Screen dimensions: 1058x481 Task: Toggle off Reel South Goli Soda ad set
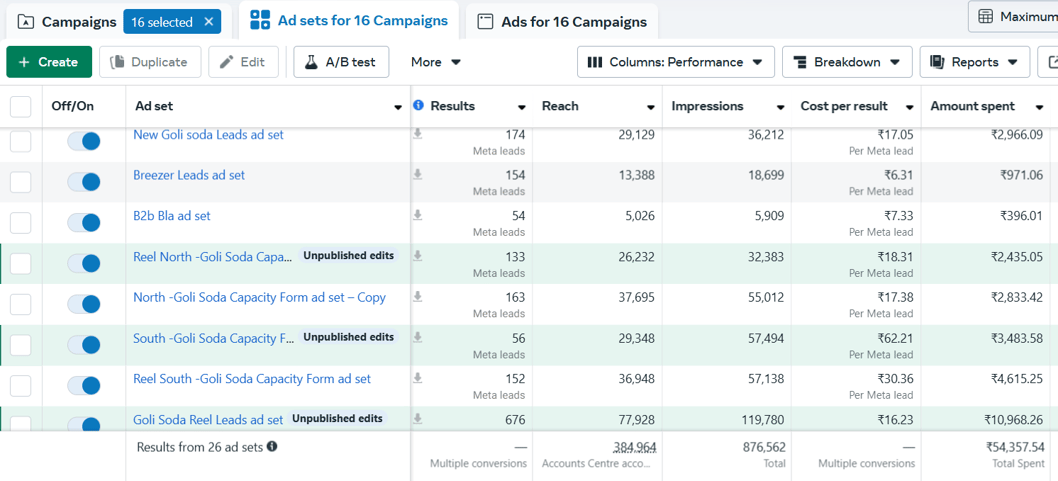[84, 385]
